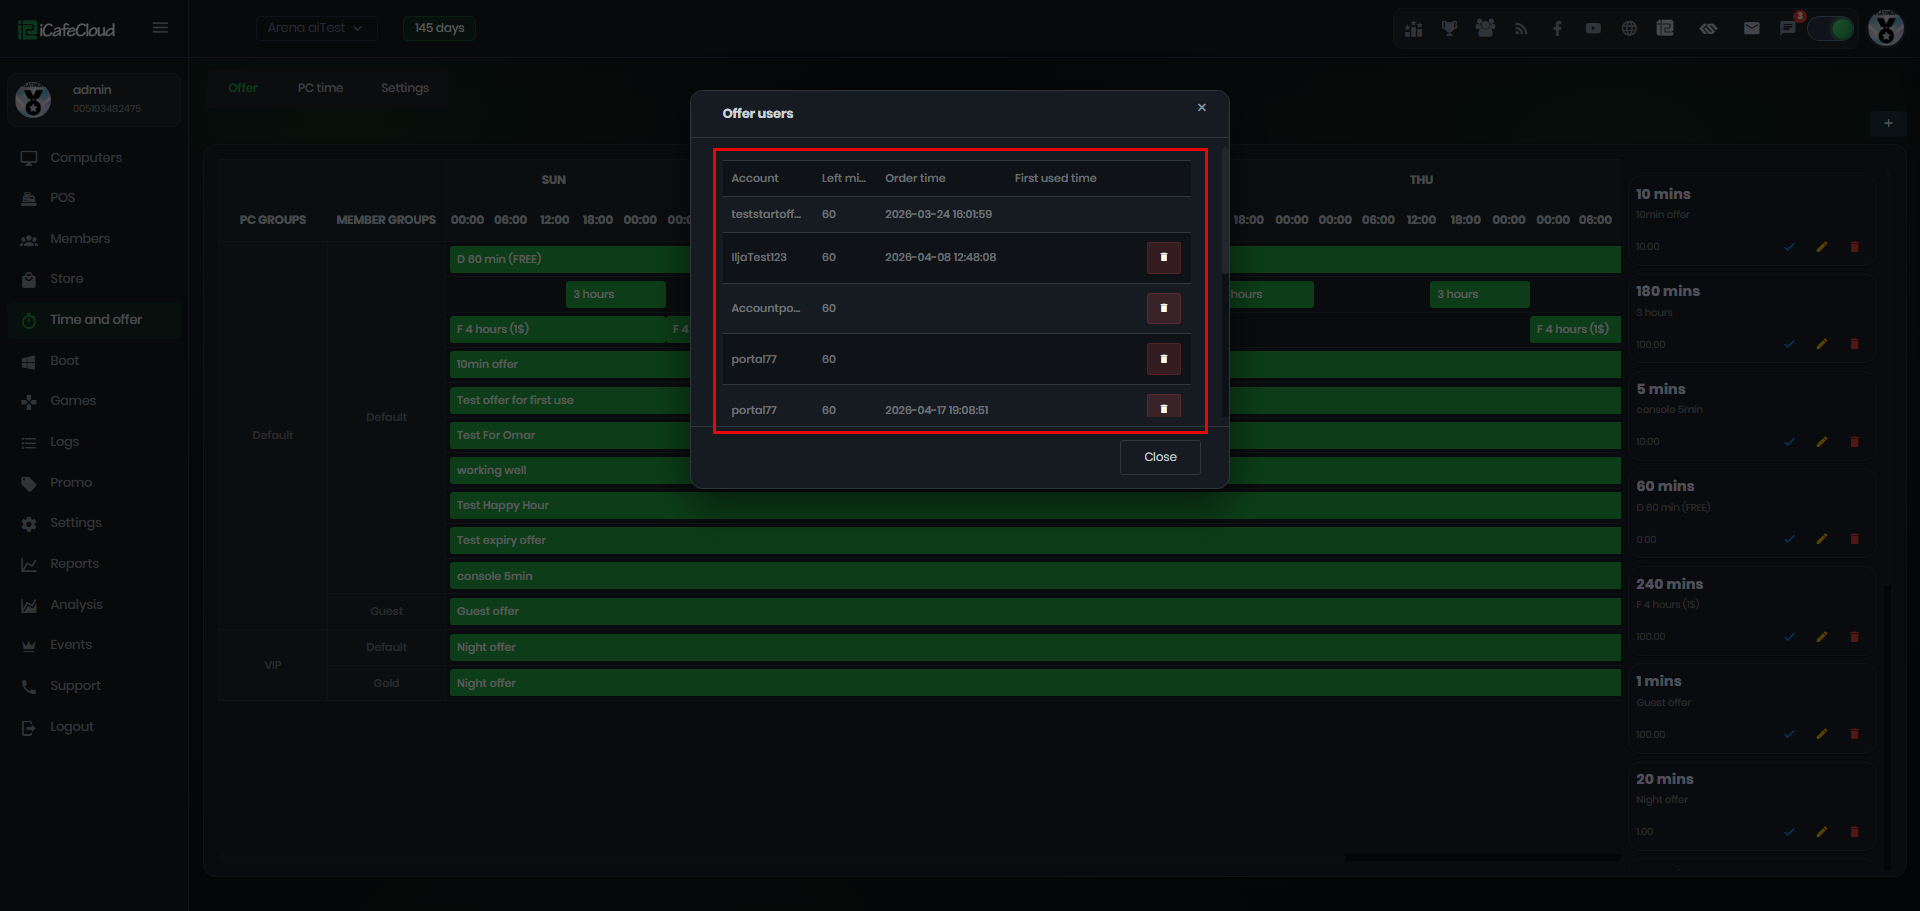Click the Offer users dialog scrollbar
The image size is (1920, 911).
coord(1224,212)
